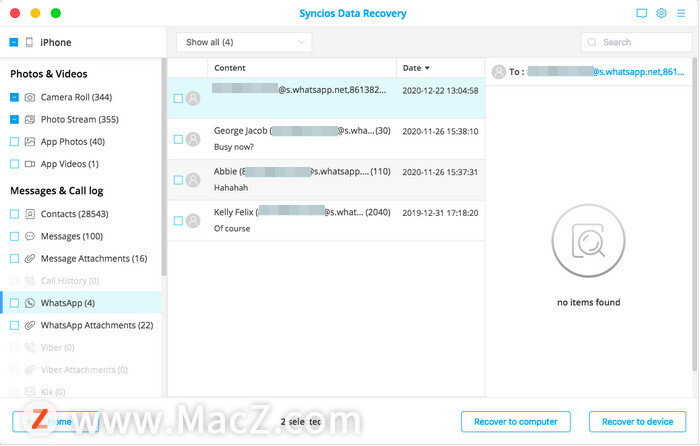Image resolution: width=700 pixels, height=446 pixels.
Task: Check the Messages (100) checkbox
Action: point(14,236)
